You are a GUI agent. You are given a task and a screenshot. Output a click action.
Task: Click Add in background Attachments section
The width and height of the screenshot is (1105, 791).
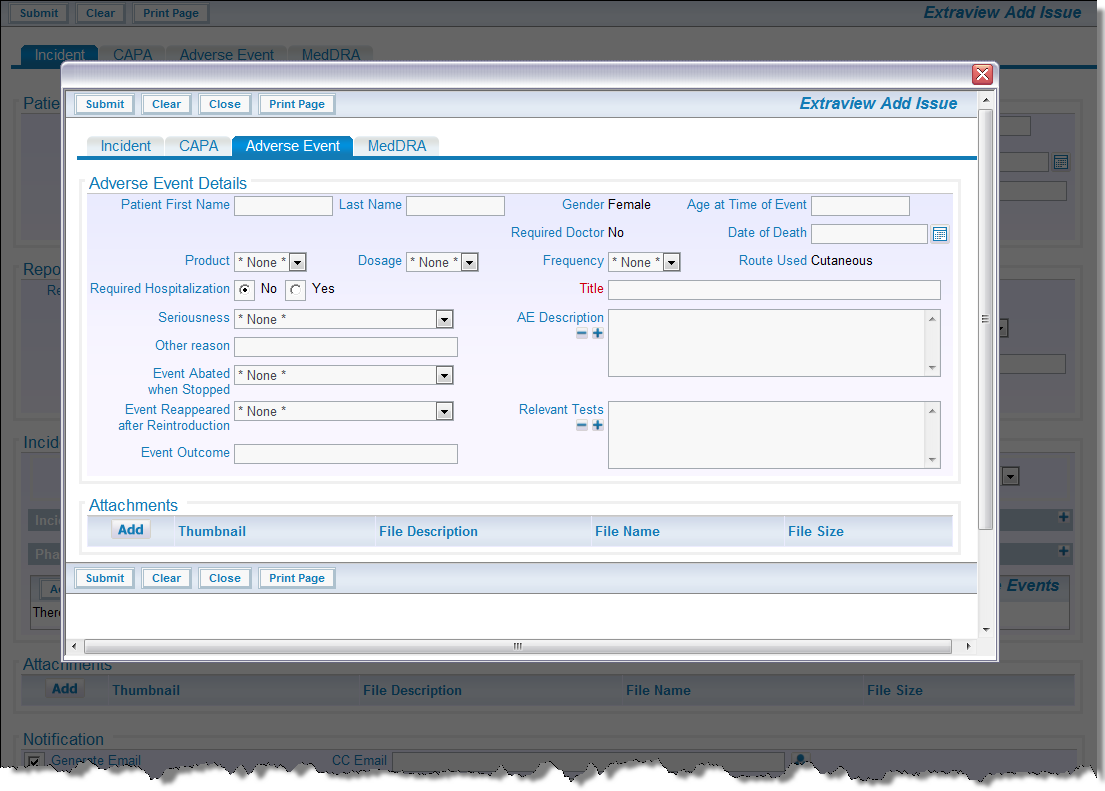point(65,689)
